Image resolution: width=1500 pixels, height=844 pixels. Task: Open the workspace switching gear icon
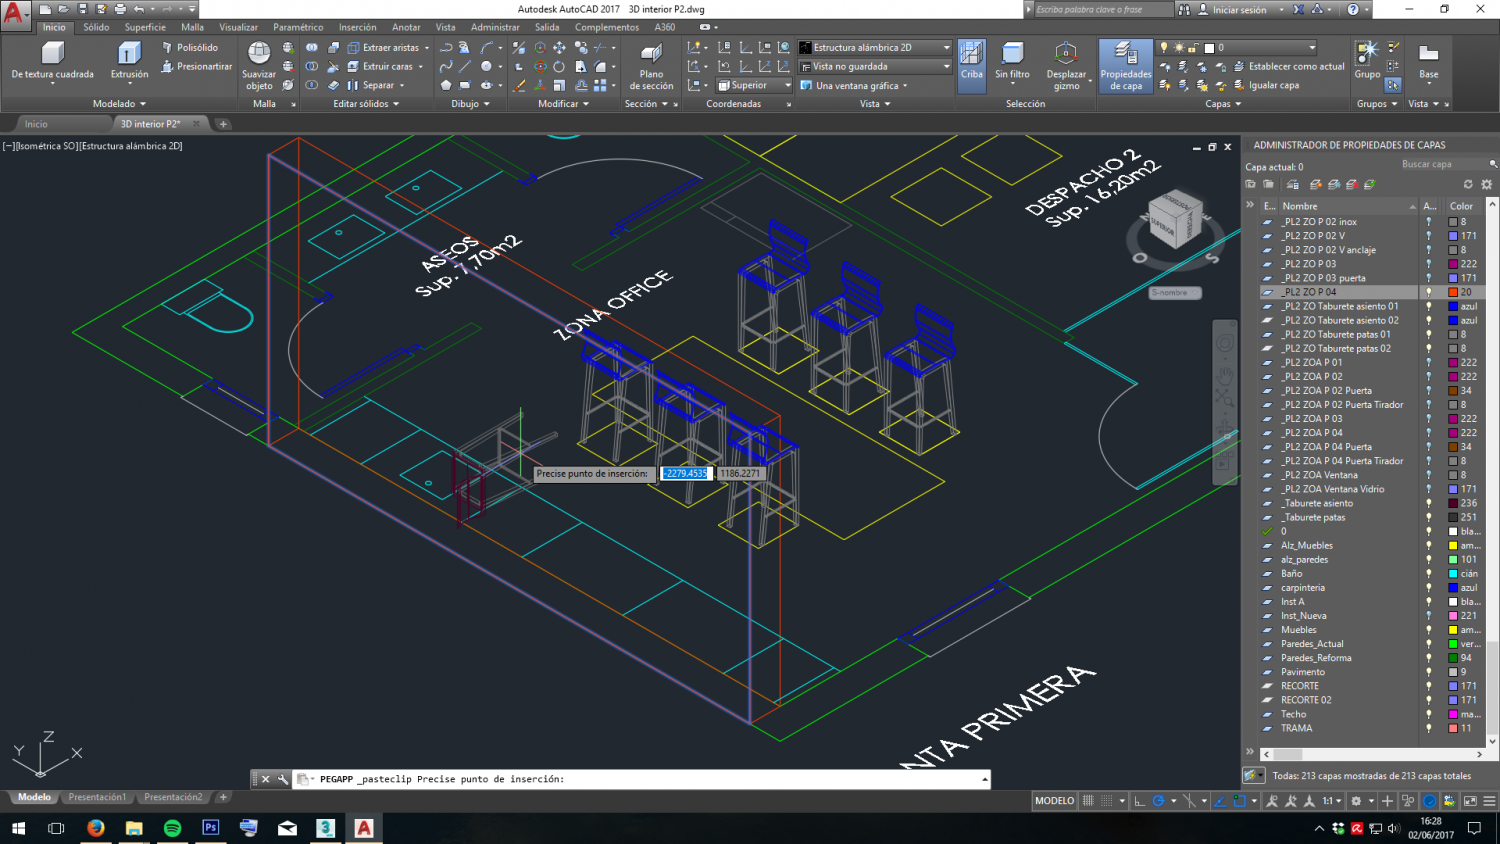(1356, 801)
